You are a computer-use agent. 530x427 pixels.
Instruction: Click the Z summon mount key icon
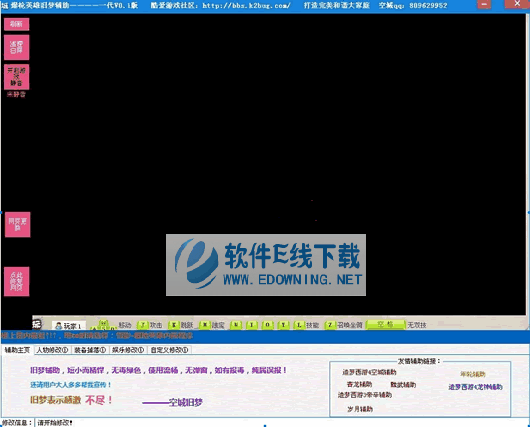(x=330, y=325)
